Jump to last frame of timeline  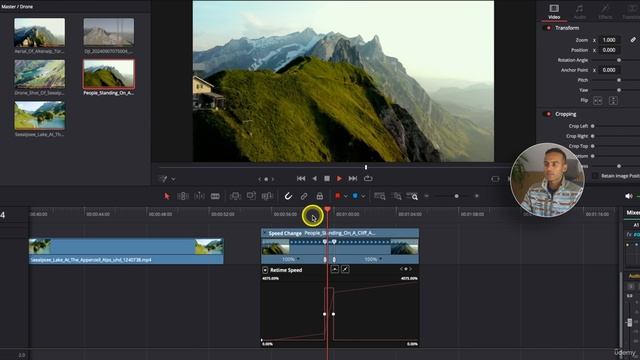coord(353,178)
